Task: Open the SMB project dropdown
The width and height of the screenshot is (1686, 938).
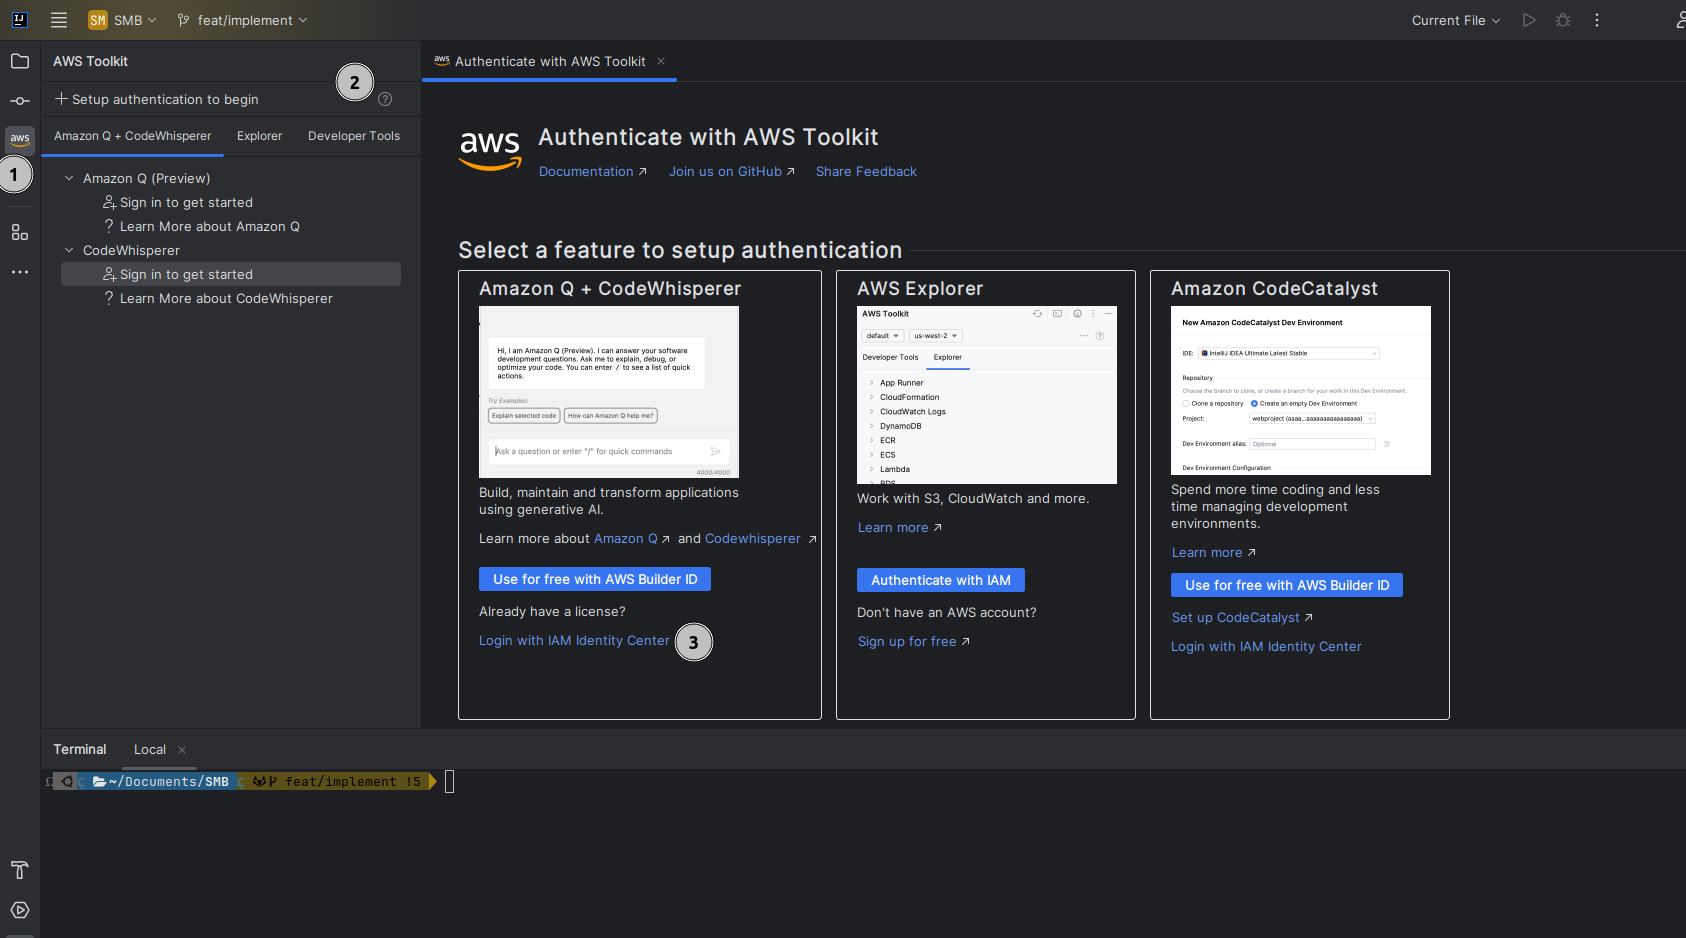Action: (x=122, y=19)
